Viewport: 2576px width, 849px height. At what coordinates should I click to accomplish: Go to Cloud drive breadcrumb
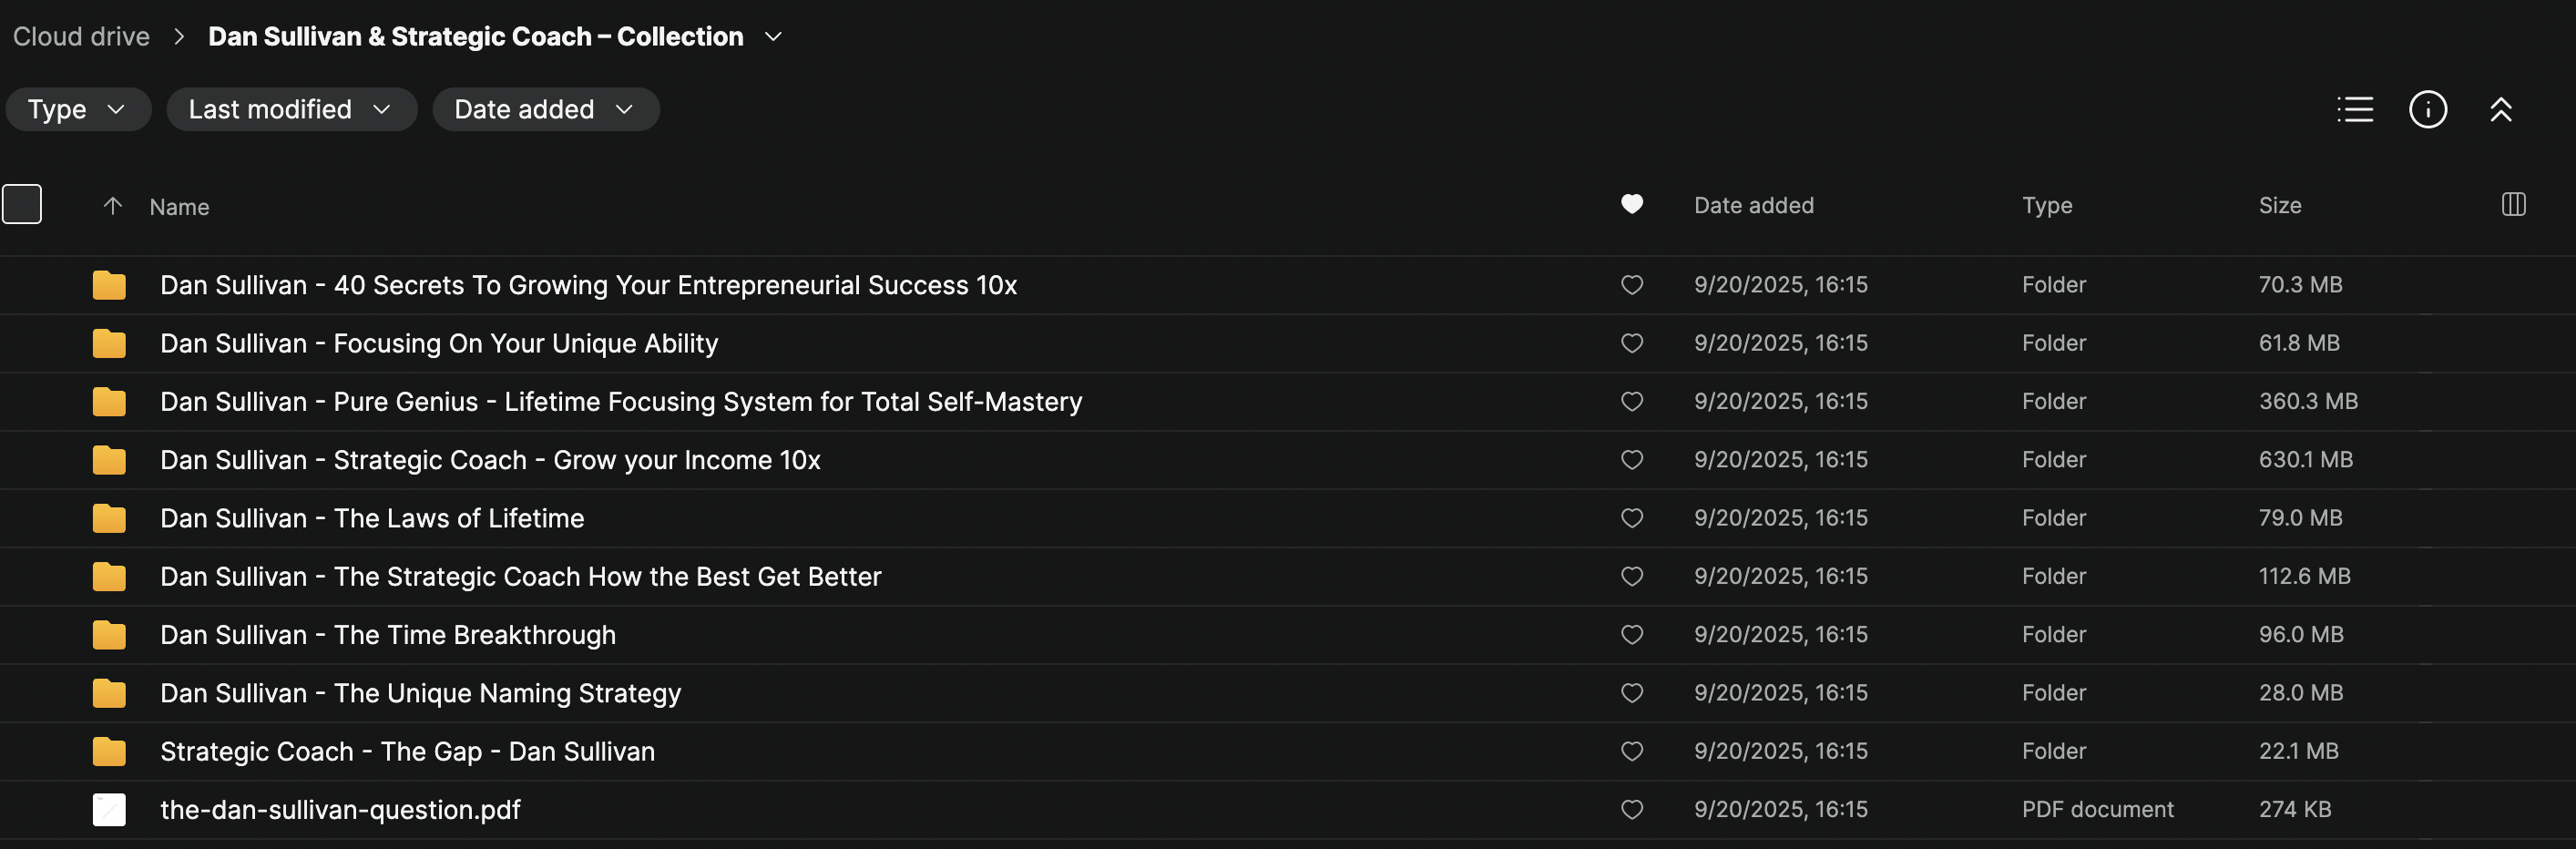81,37
